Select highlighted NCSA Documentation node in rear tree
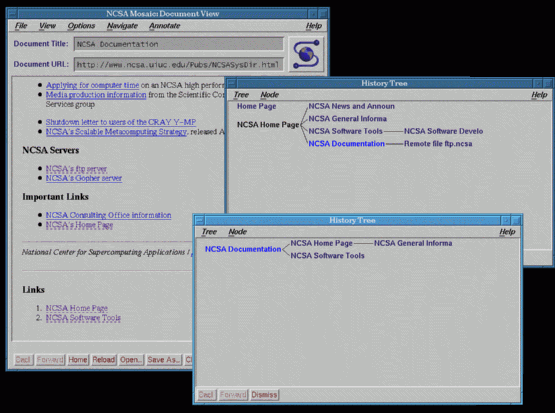 tap(347, 144)
